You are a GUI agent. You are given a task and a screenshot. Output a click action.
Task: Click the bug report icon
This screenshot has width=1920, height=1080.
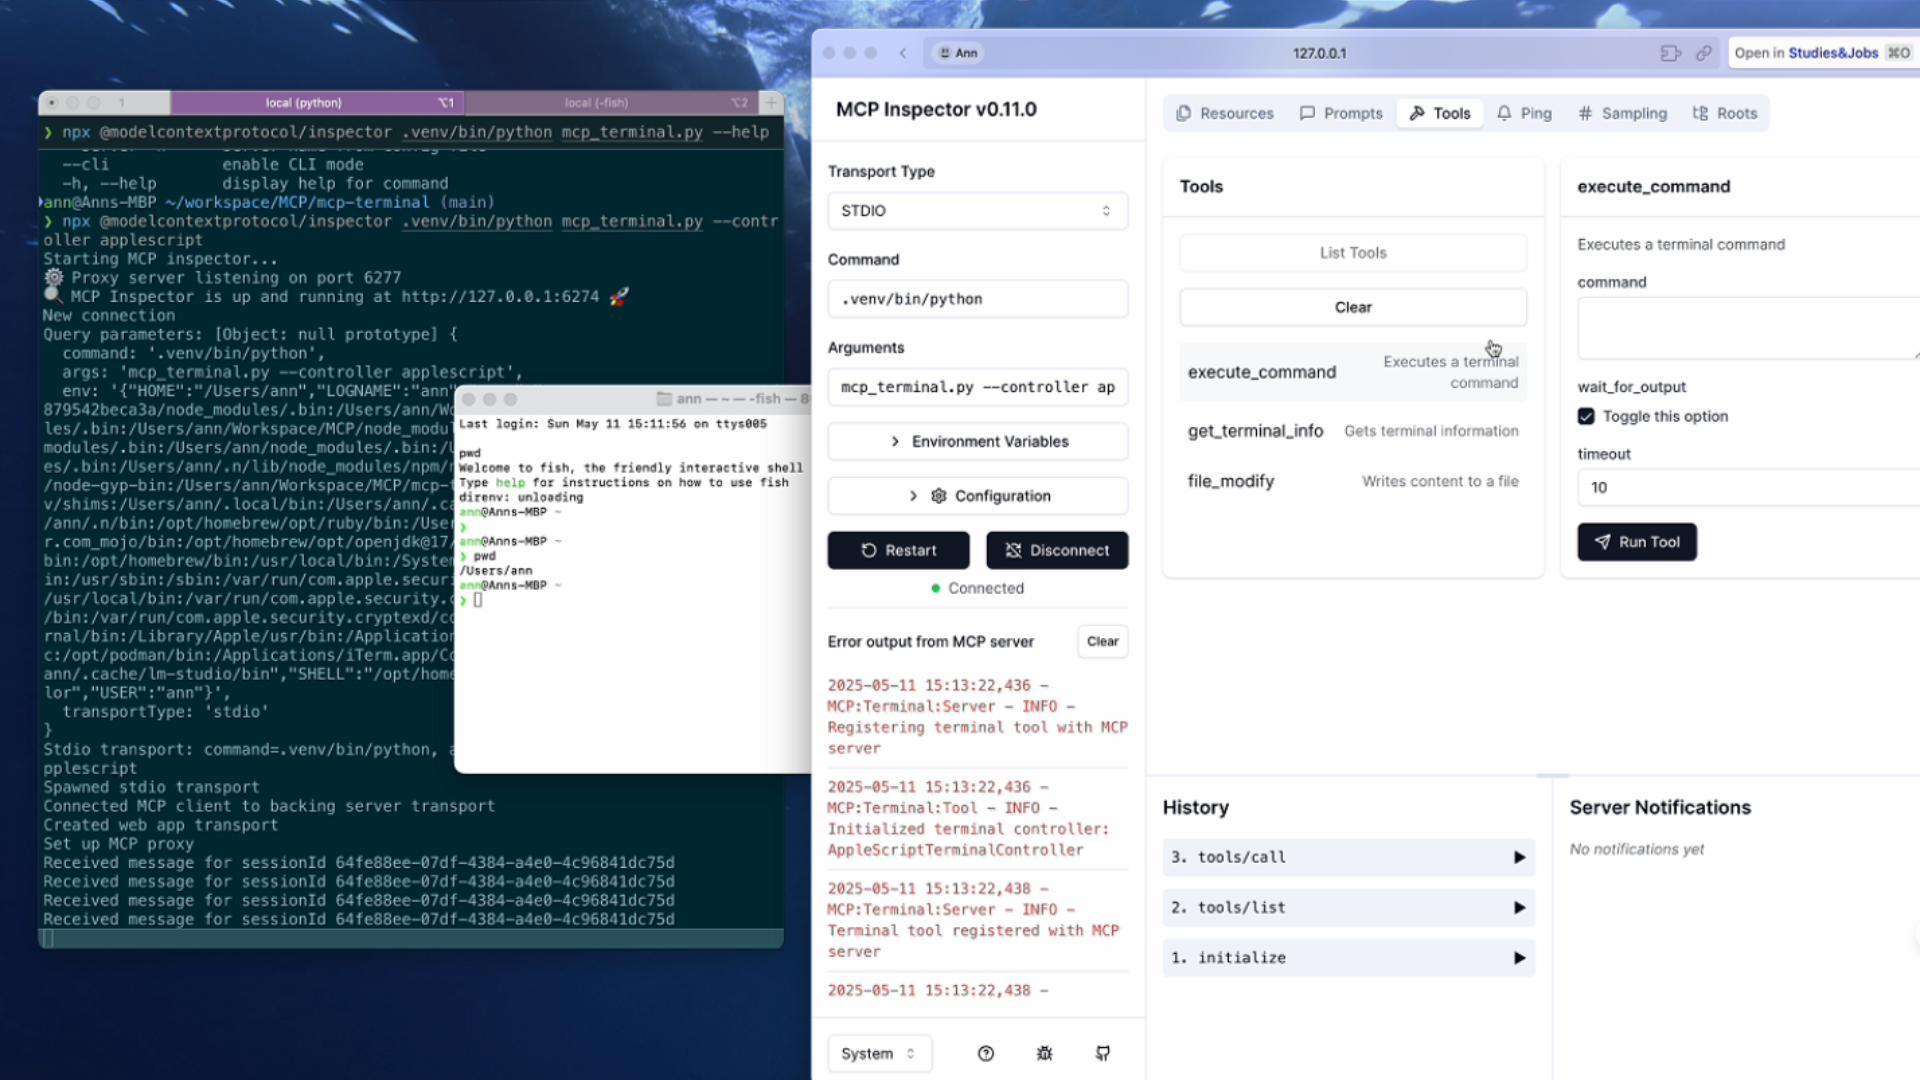[x=1044, y=1053]
